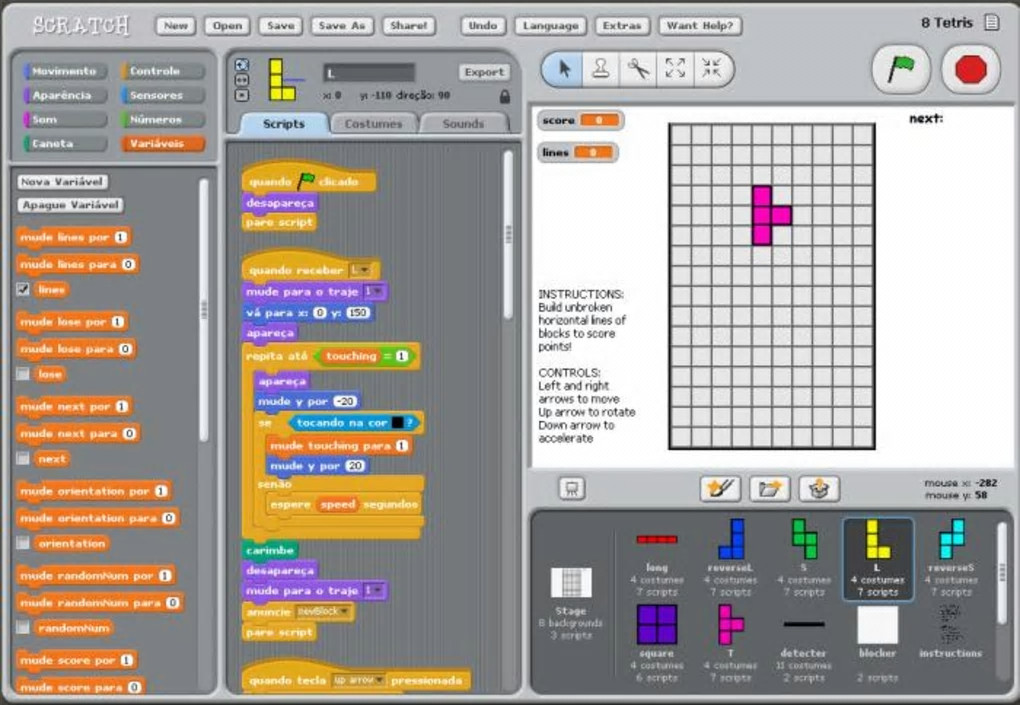Set rotation style to don't rotate

[241, 95]
